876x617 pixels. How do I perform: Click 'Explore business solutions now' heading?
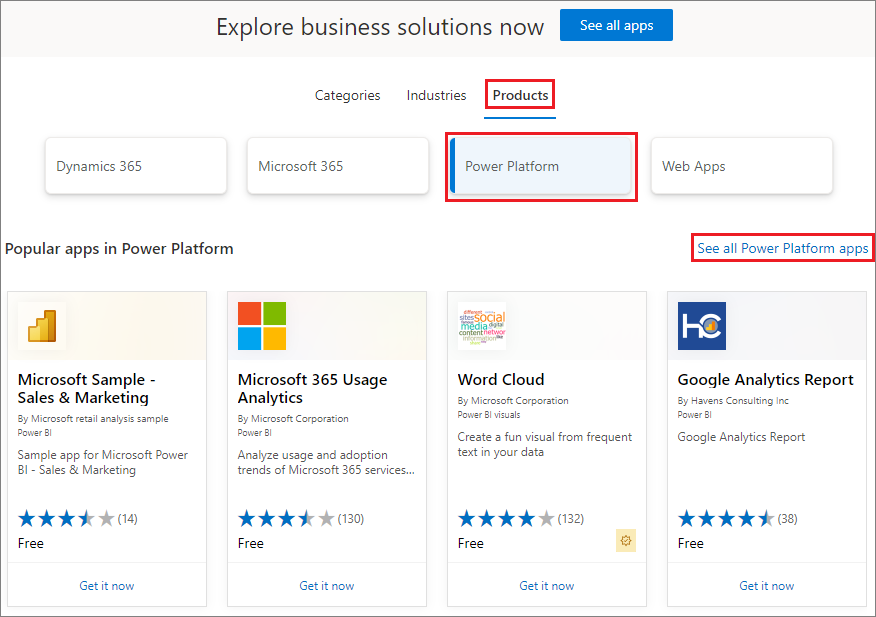coord(380,27)
